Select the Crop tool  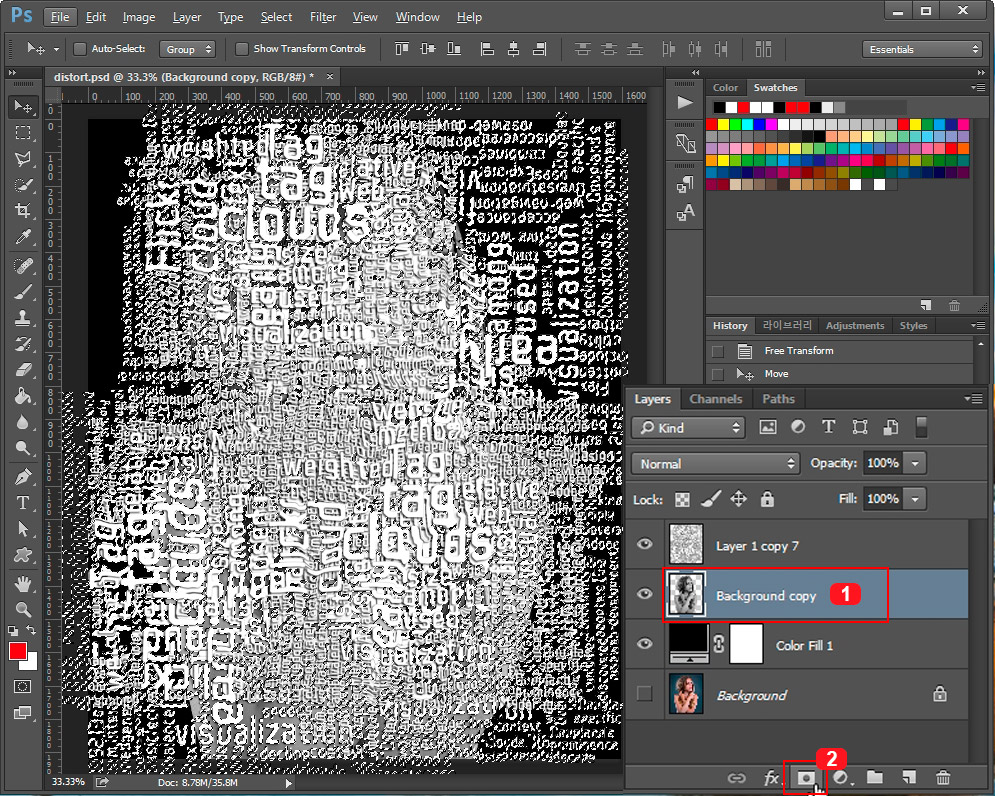(23, 211)
